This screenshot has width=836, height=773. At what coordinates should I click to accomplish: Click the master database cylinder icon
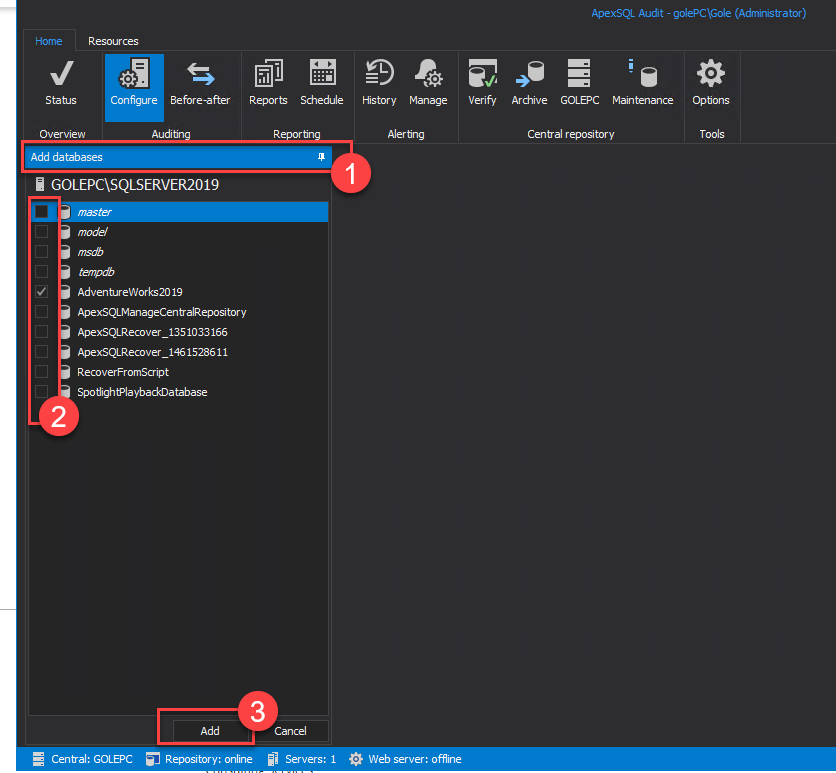point(65,212)
